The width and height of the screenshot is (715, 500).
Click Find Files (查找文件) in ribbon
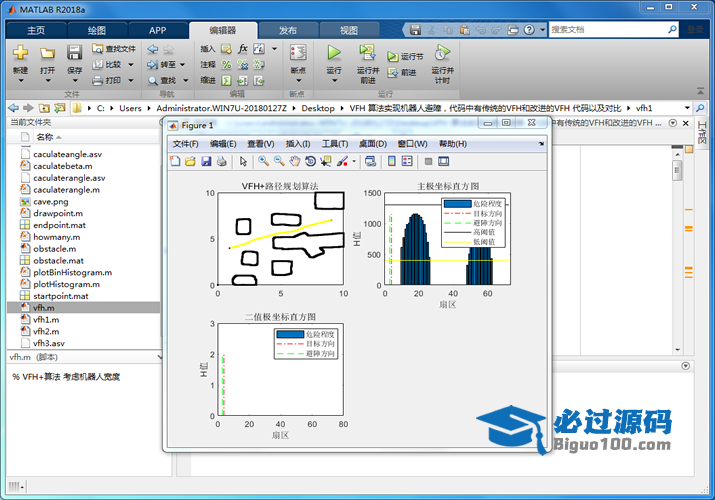coord(114,48)
